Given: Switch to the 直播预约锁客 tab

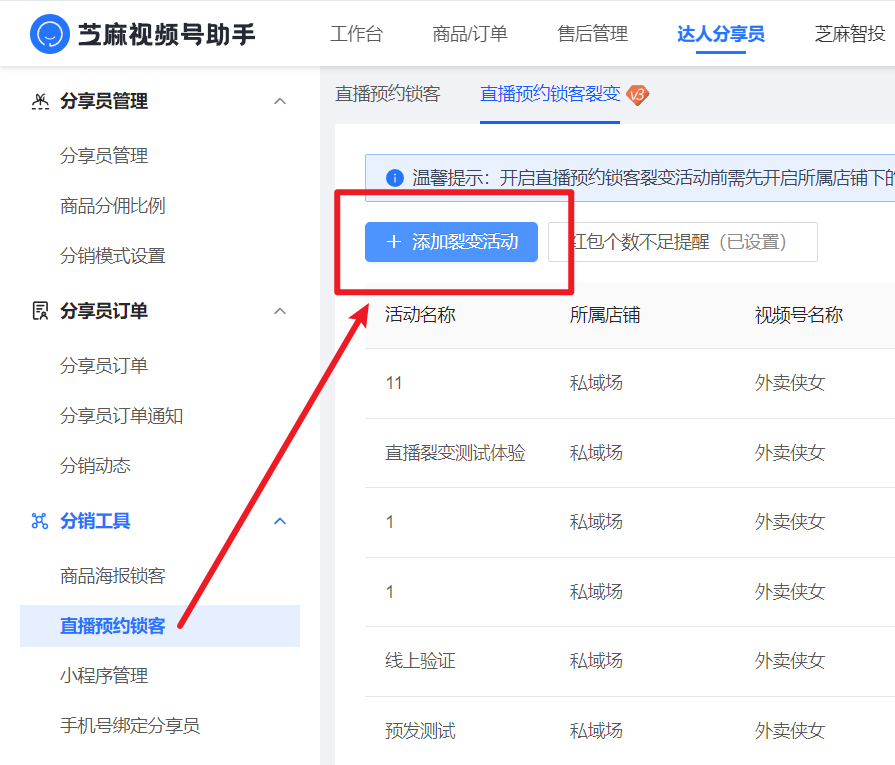Looking at the screenshot, I should pyautogui.click(x=388, y=94).
